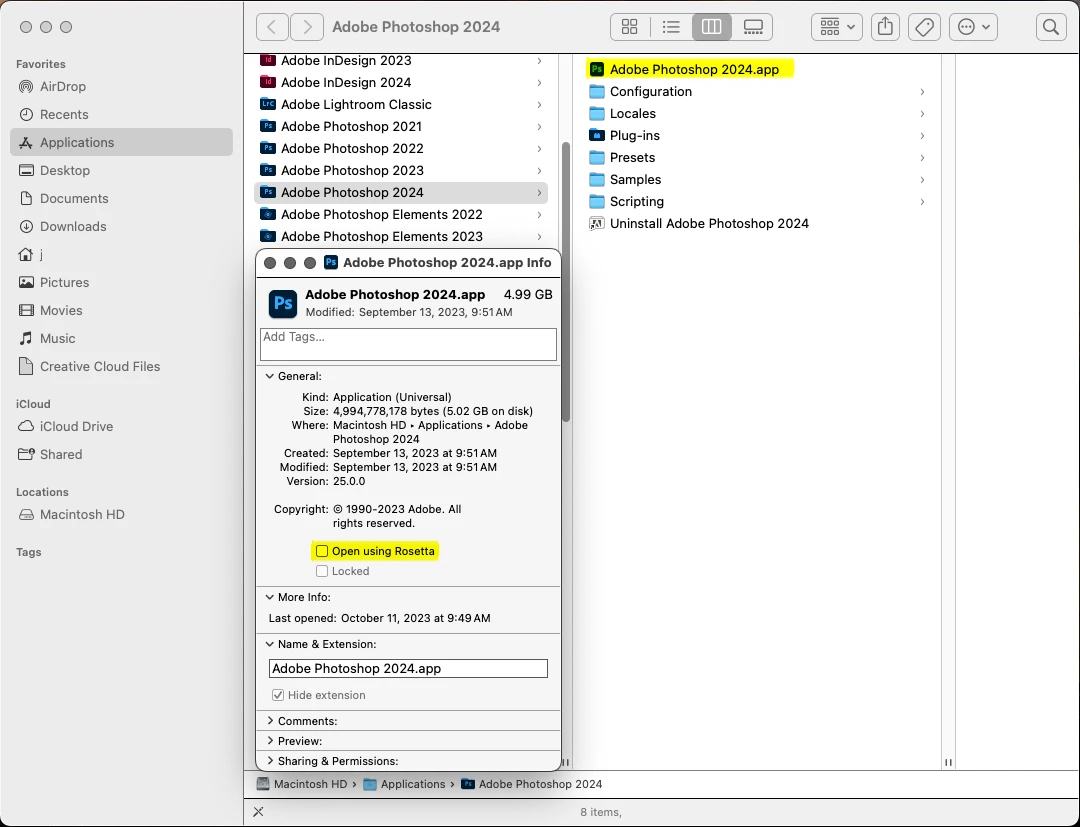Collapse the General section
The height and width of the screenshot is (827, 1080).
pyautogui.click(x=270, y=376)
